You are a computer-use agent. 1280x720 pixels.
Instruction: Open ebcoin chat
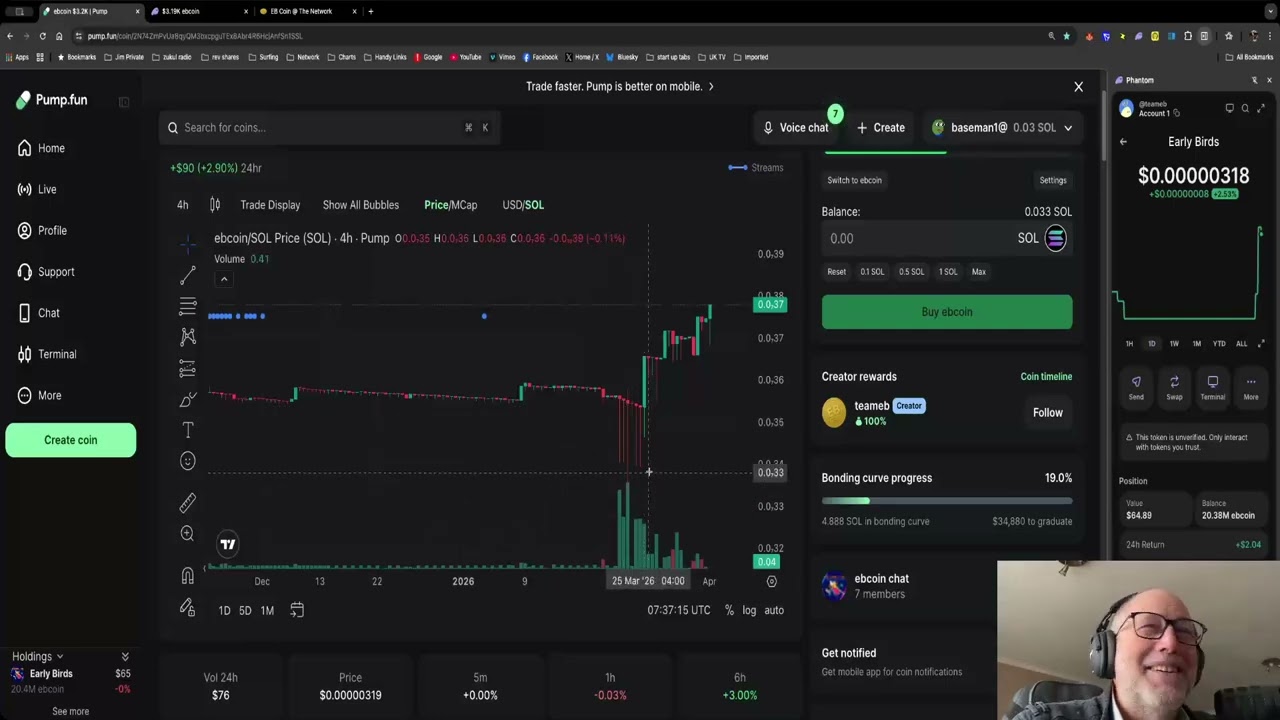pyautogui.click(x=881, y=579)
